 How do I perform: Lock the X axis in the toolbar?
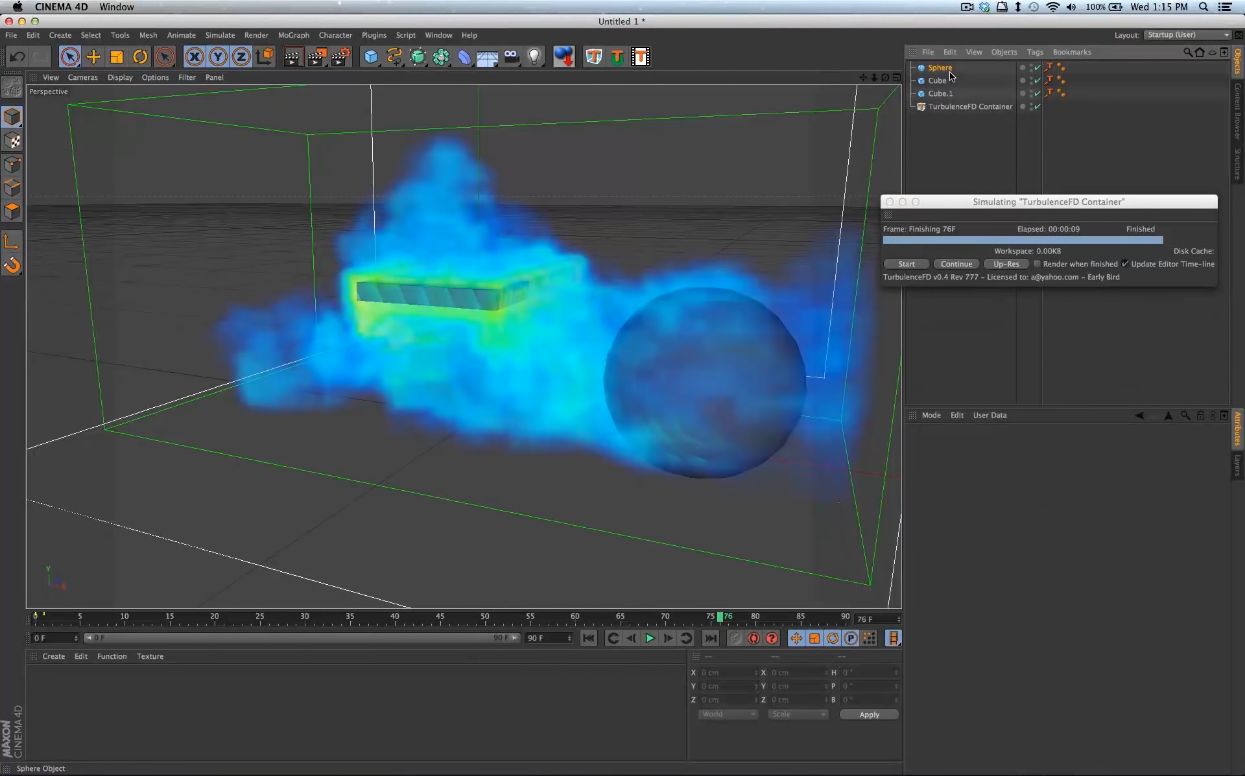tap(195, 57)
